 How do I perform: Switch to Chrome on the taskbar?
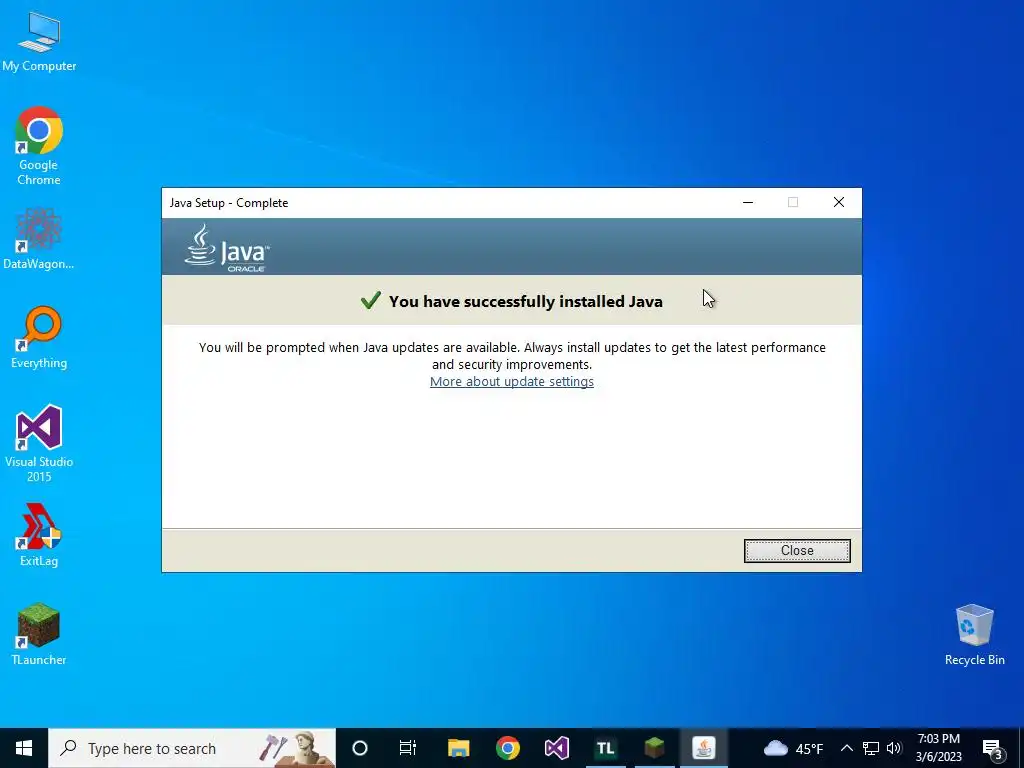click(x=507, y=748)
